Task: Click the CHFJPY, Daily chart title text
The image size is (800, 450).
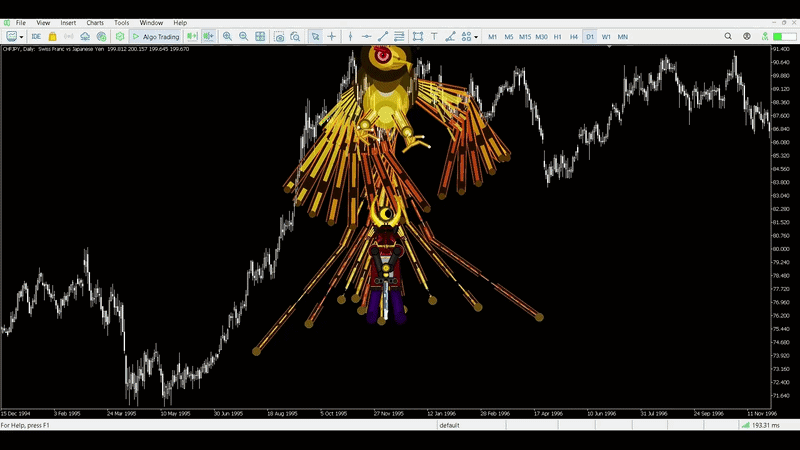Action: (95, 49)
